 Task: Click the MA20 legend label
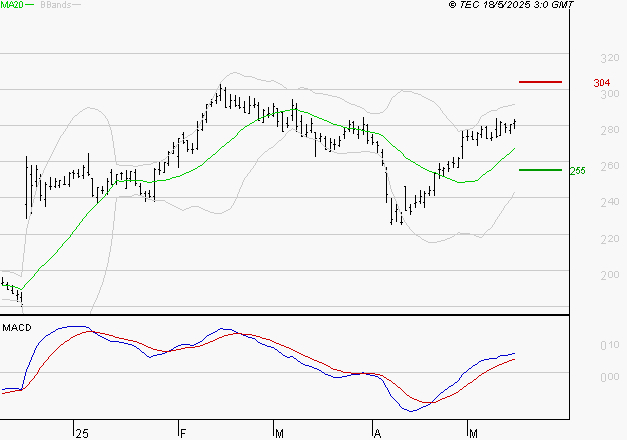tap(12, 4)
